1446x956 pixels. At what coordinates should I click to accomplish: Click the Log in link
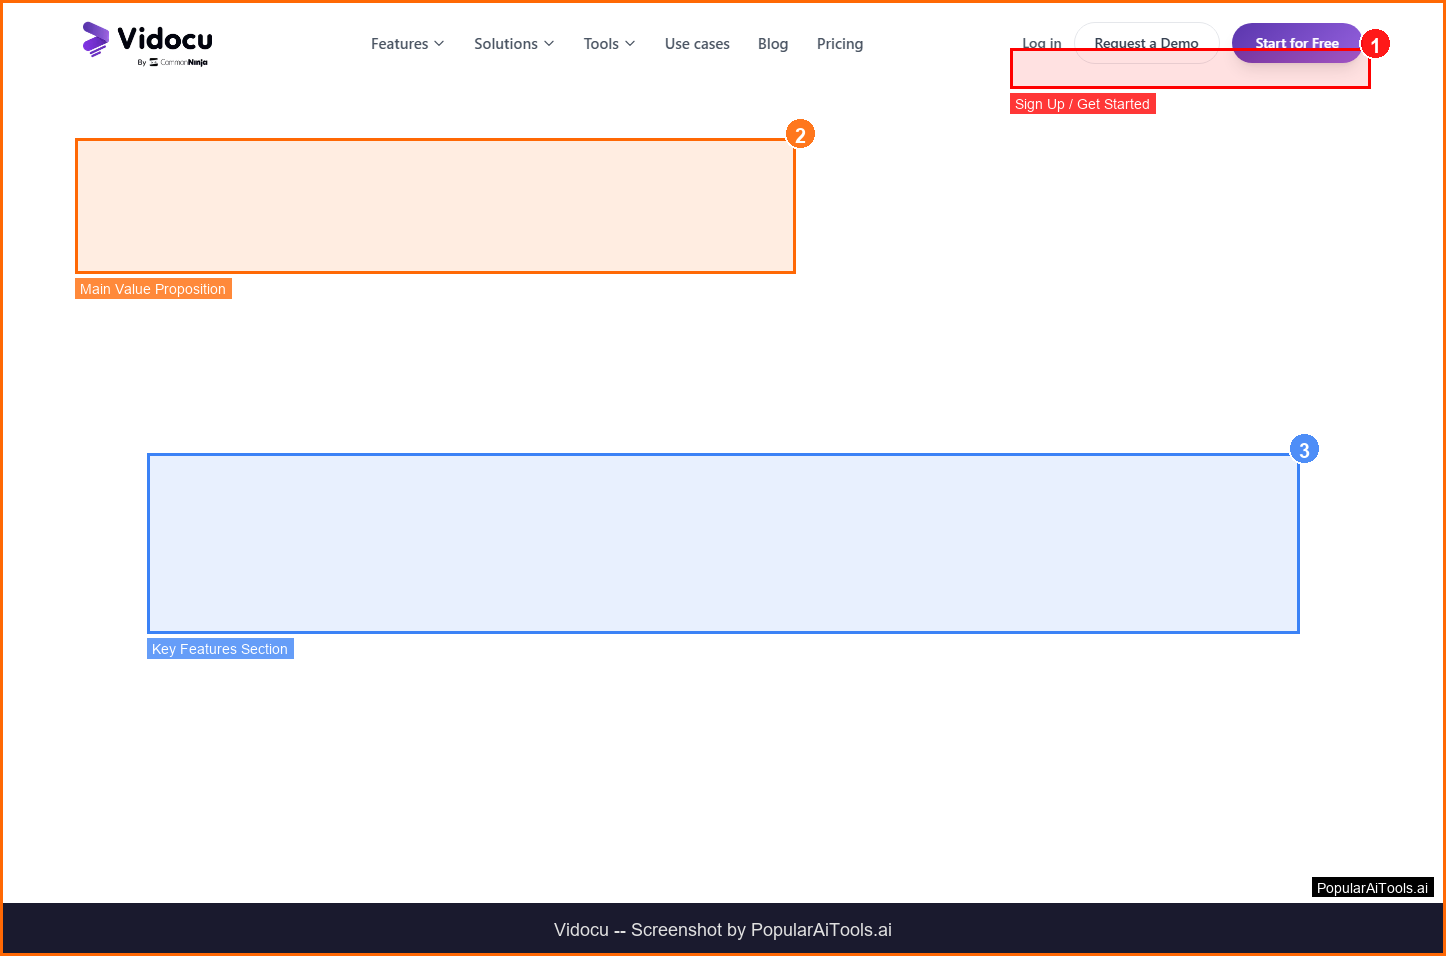pyautogui.click(x=1042, y=42)
